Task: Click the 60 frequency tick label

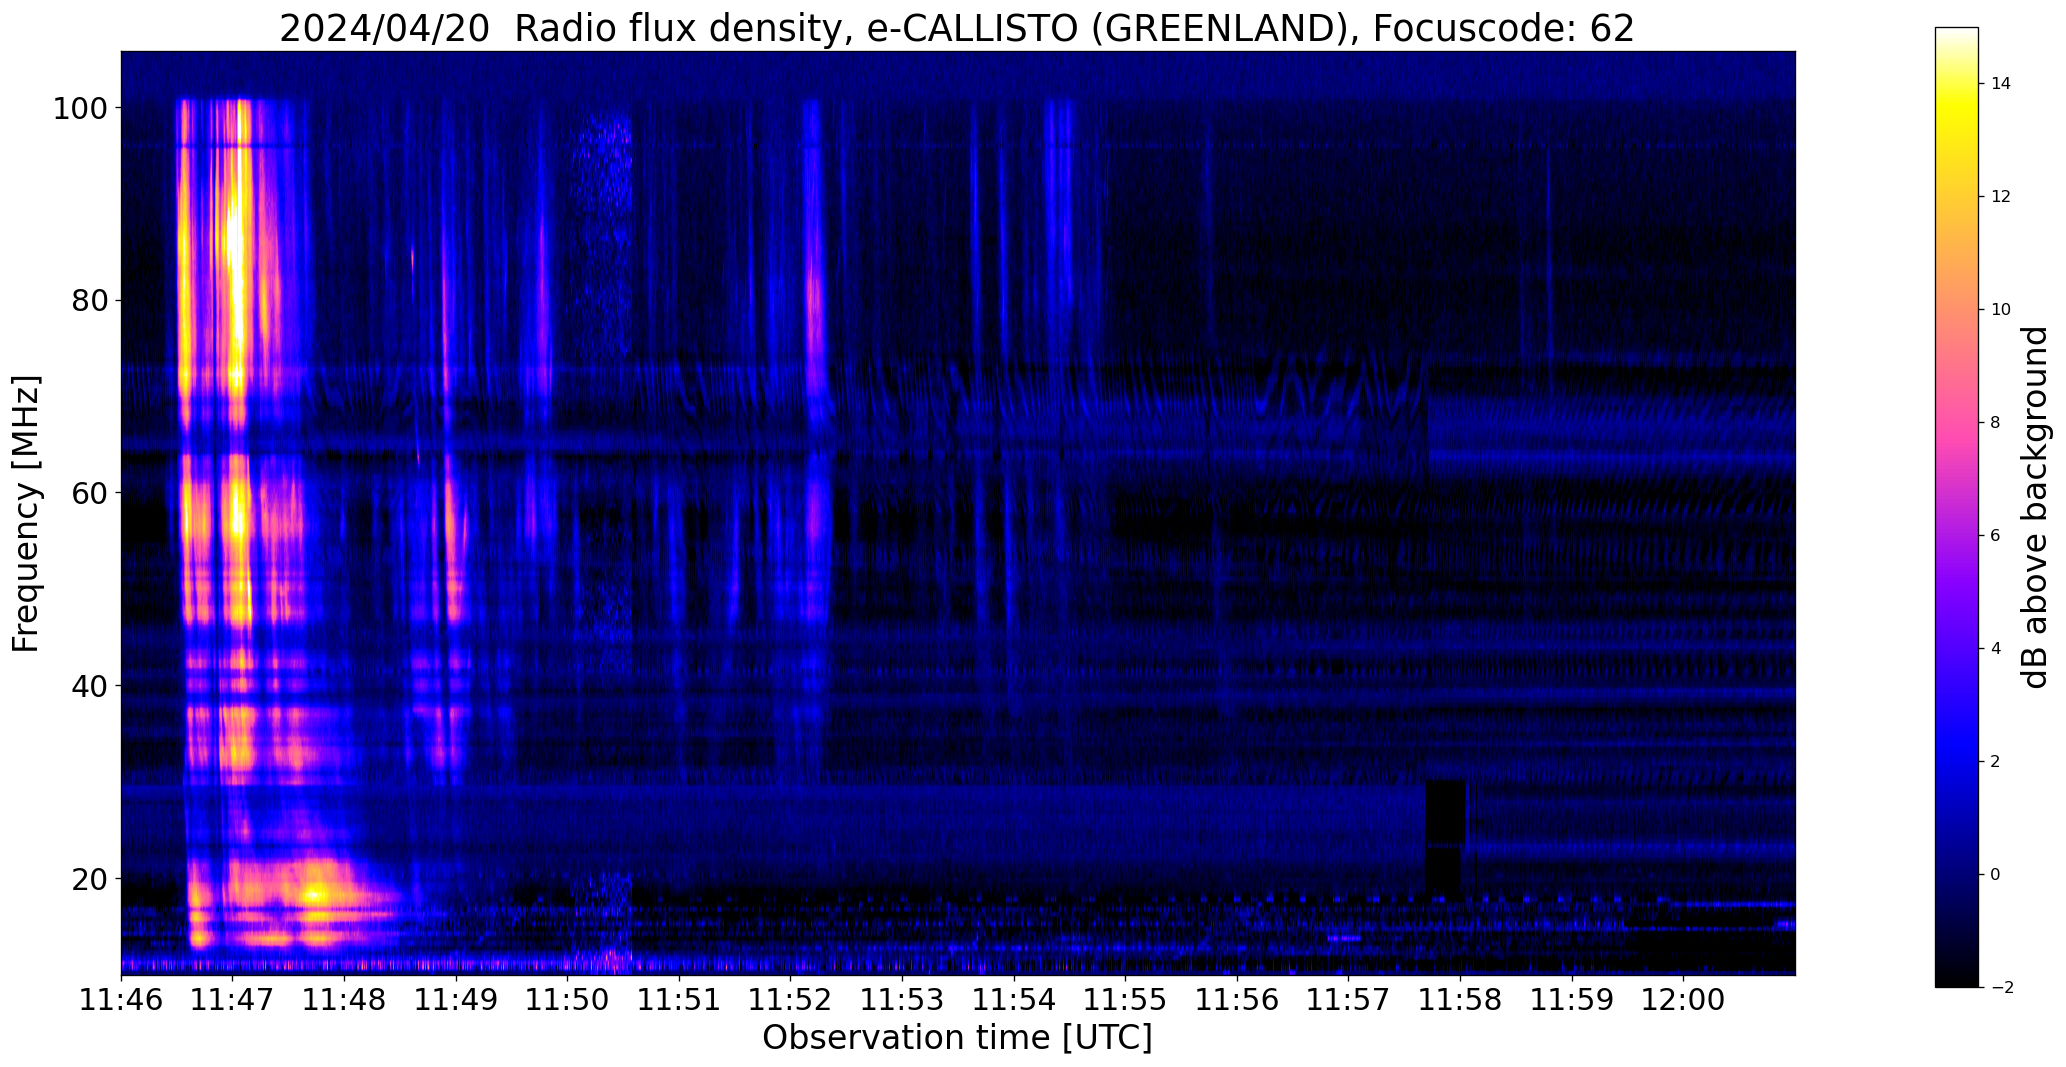Action: [90, 493]
